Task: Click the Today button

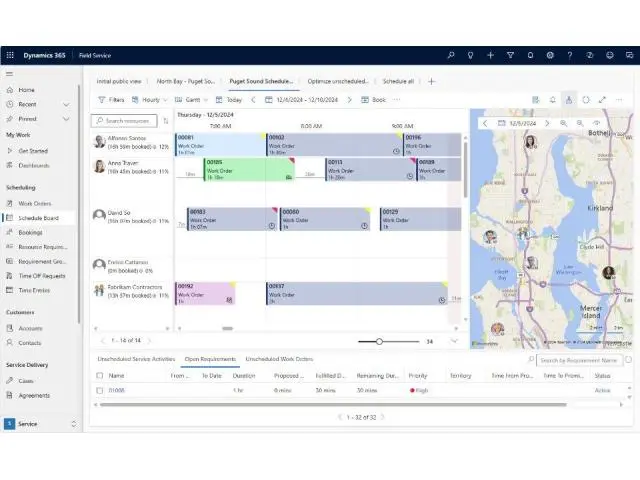Action: [x=229, y=100]
